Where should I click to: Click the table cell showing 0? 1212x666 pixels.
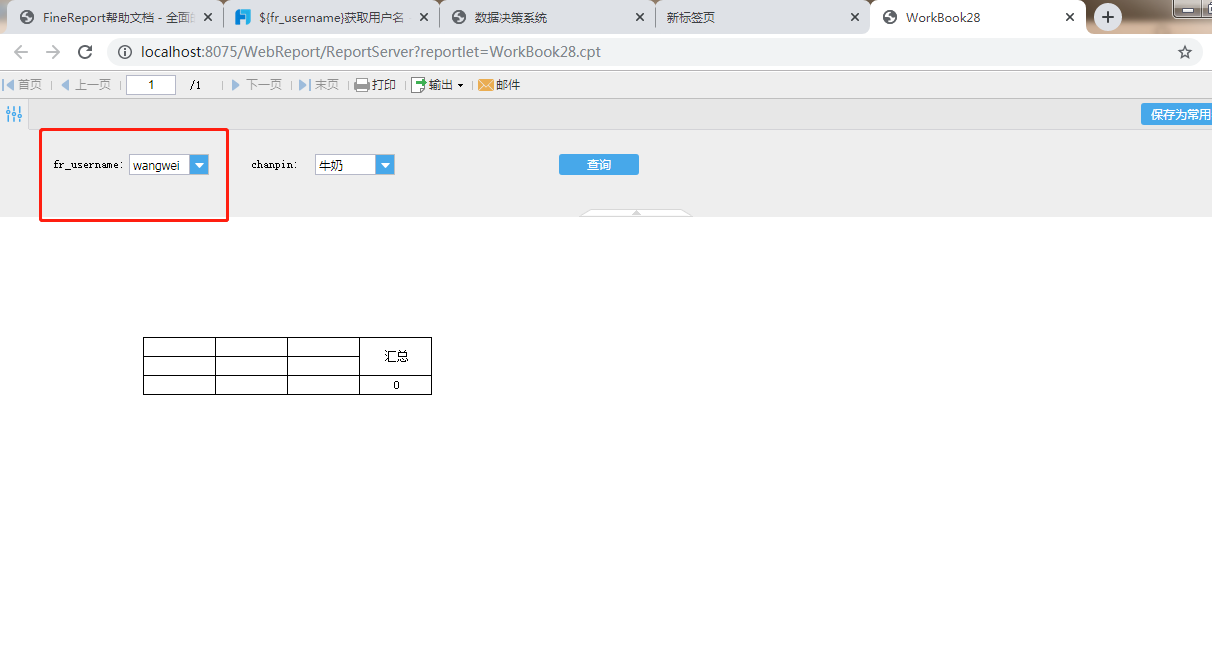pyautogui.click(x=396, y=385)
